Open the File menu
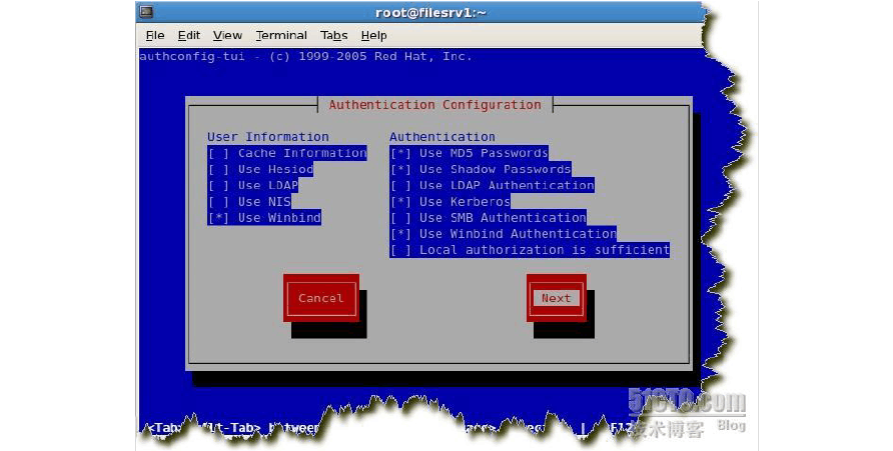This screenshot has width=893, height=451. (x=155, y=35)
